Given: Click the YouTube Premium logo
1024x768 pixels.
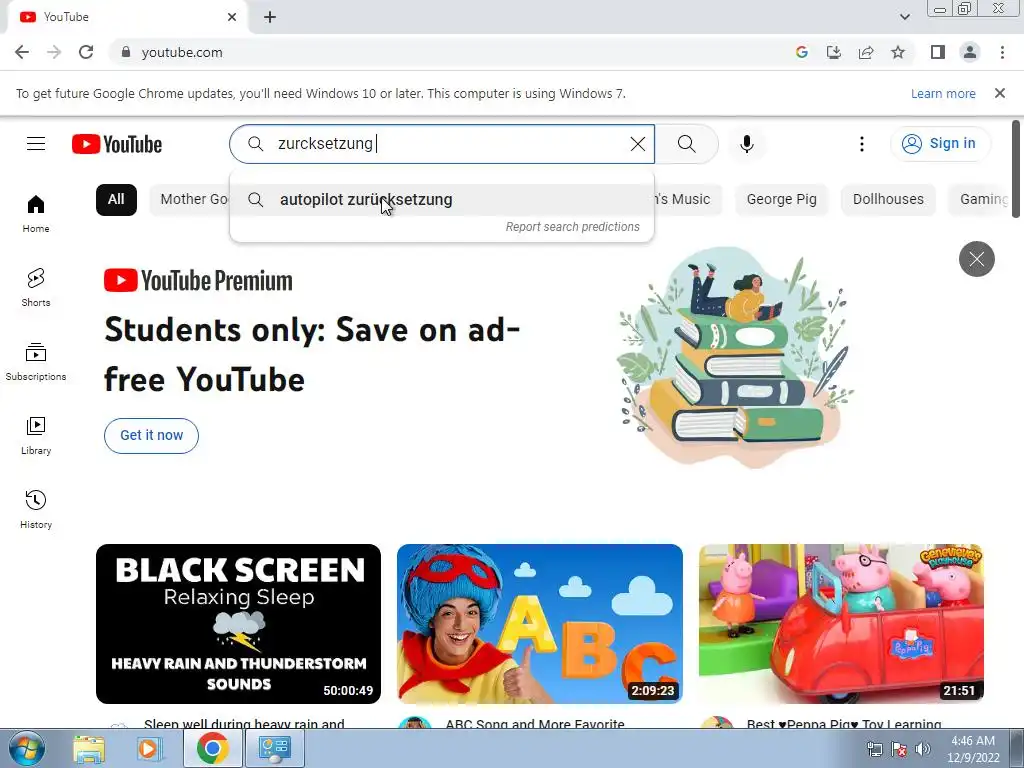Looking at the screenshot, I should tap(198, 281).
